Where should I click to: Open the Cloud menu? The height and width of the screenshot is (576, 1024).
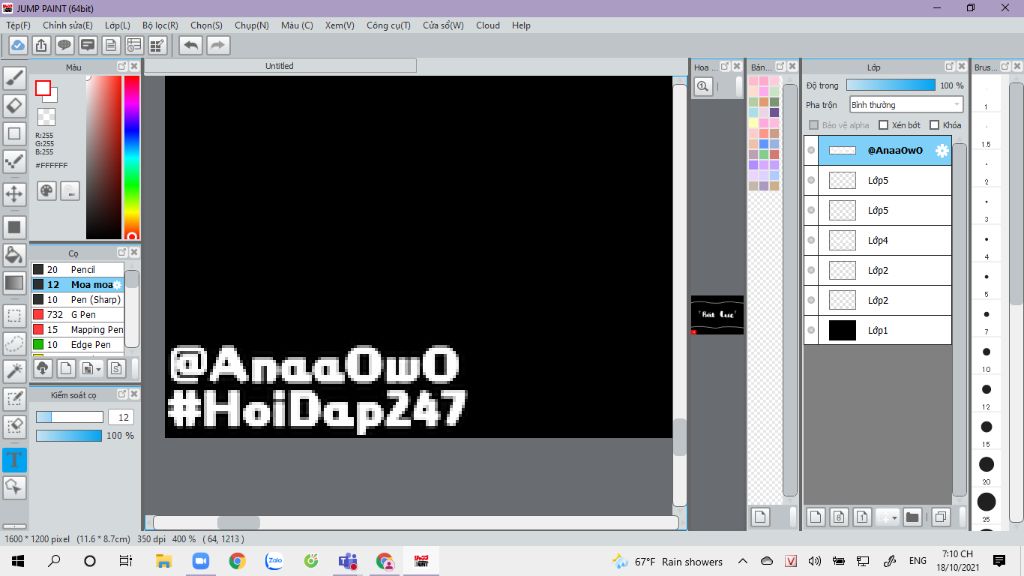tap(488, 25)
